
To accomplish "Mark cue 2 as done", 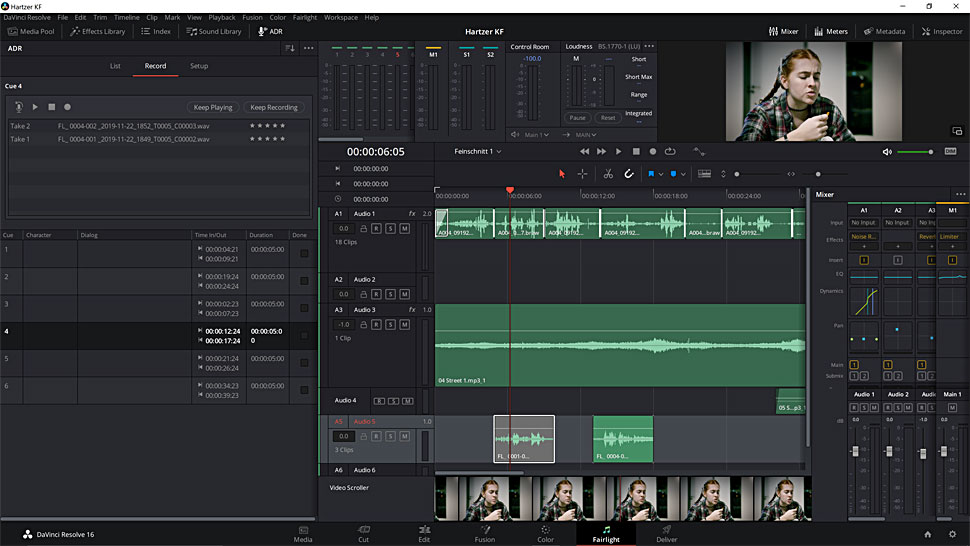I will (x=304, y=281).
